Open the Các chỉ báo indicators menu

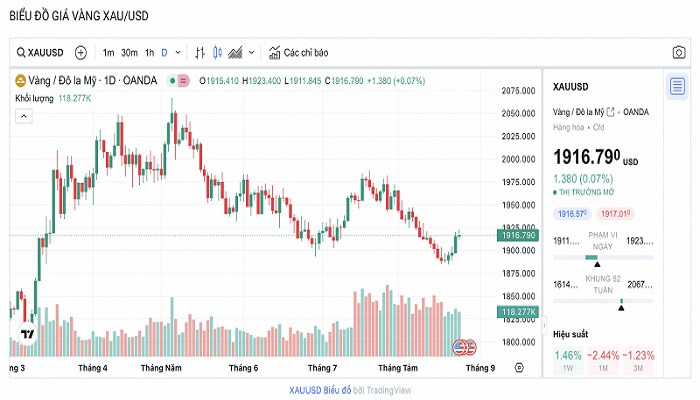pyautogui.click(x=297, y=52)
